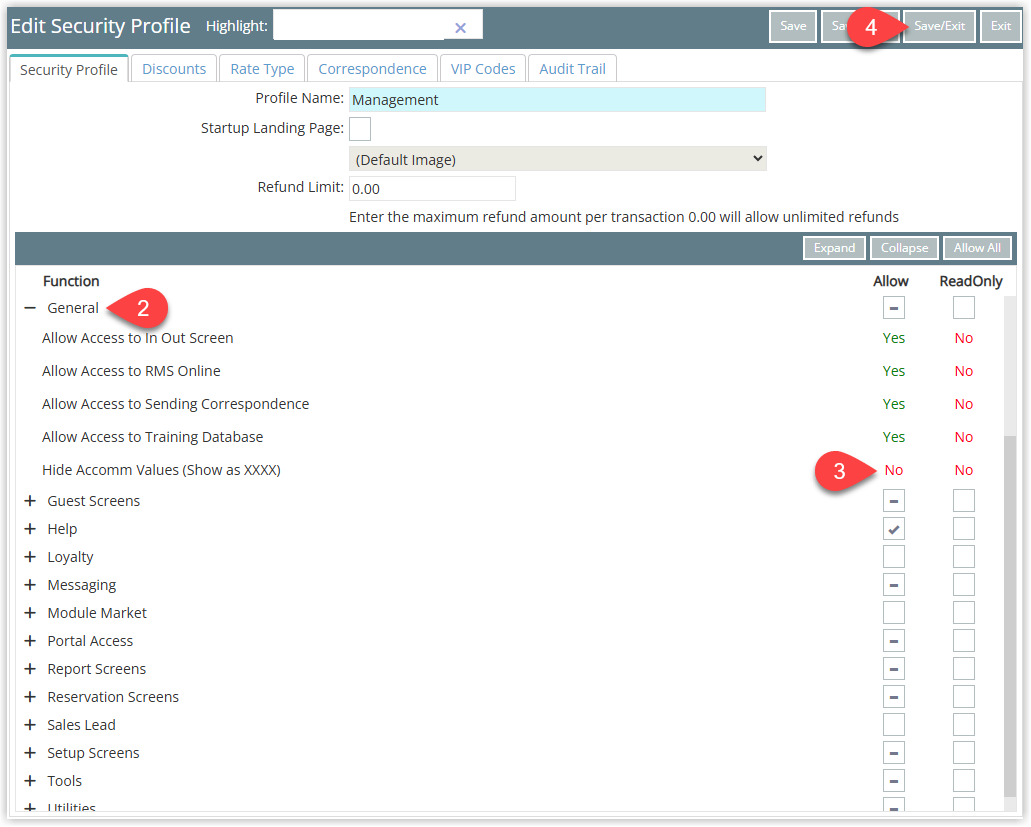The image size is (1031, 827).
Task: Open the Correspondence tab
Action: [372, 68]
